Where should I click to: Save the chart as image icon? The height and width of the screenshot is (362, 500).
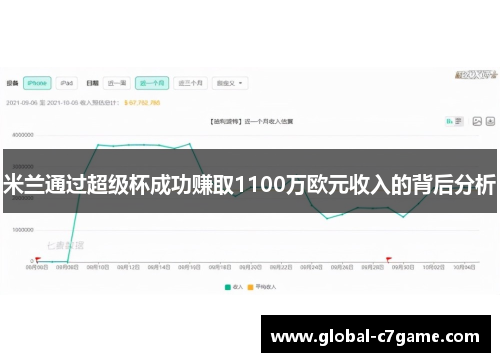tap(477, 121)
